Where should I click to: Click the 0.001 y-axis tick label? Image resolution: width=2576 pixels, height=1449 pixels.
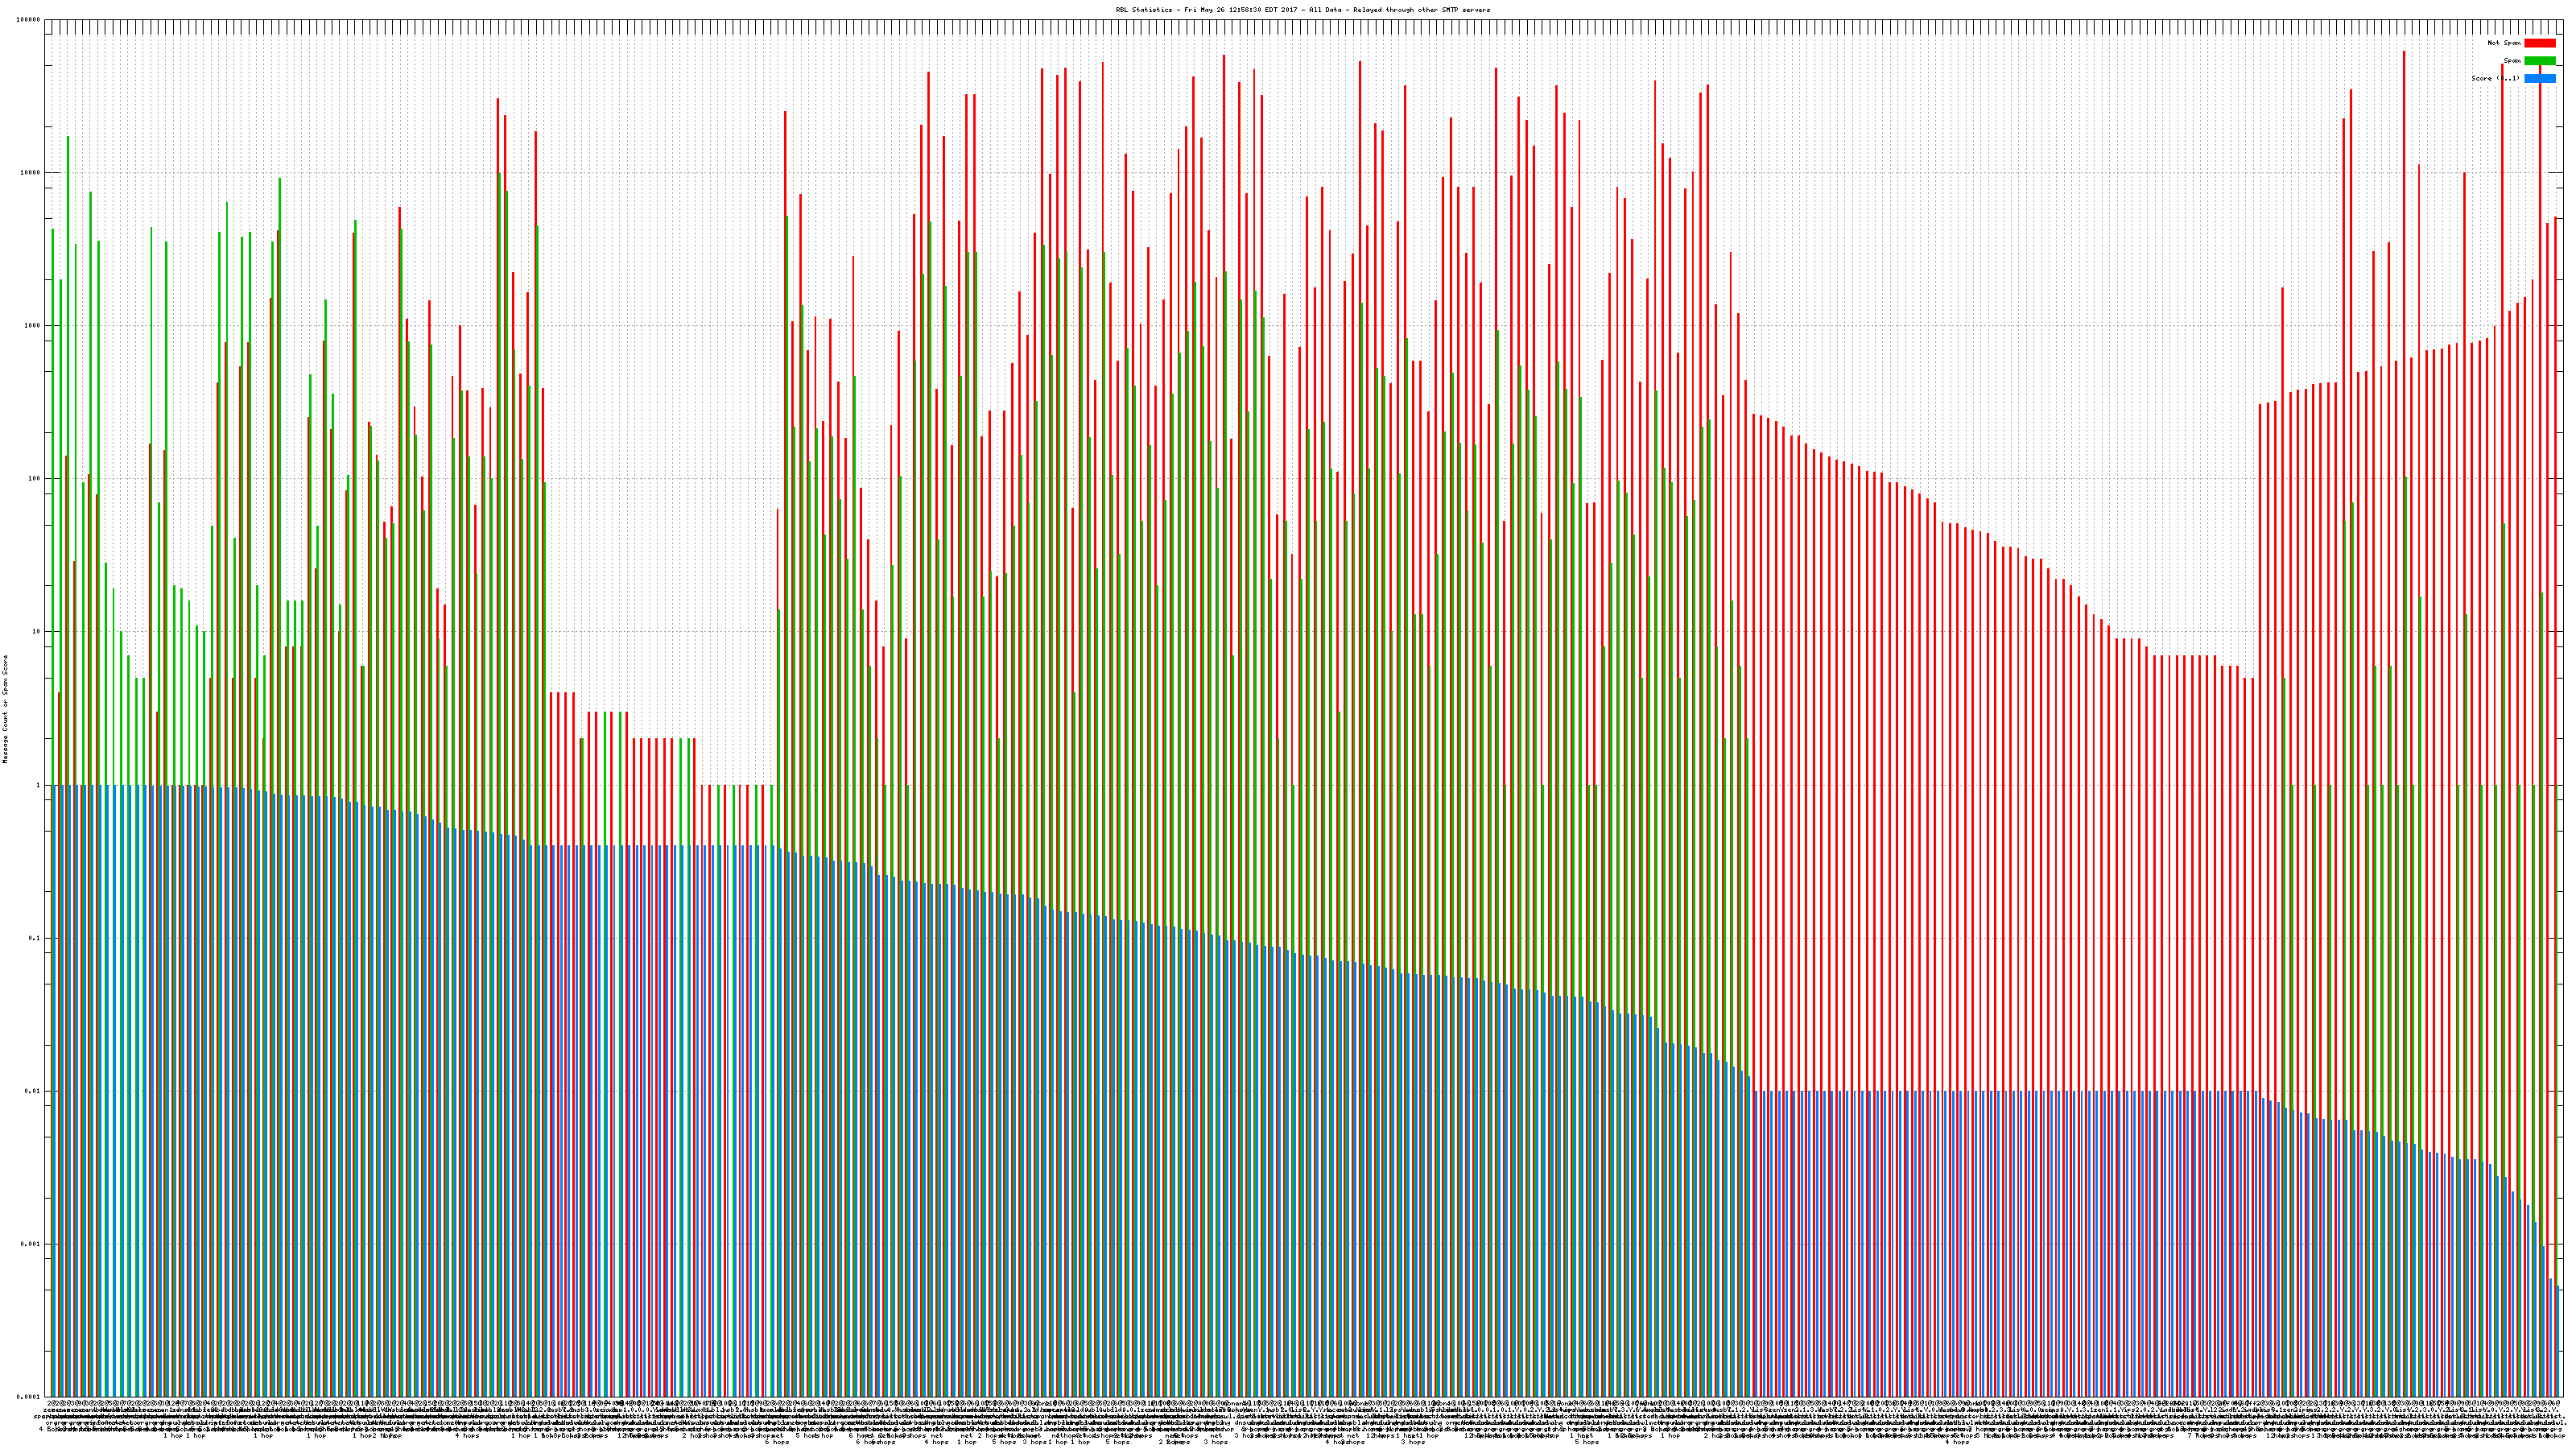30,1244
